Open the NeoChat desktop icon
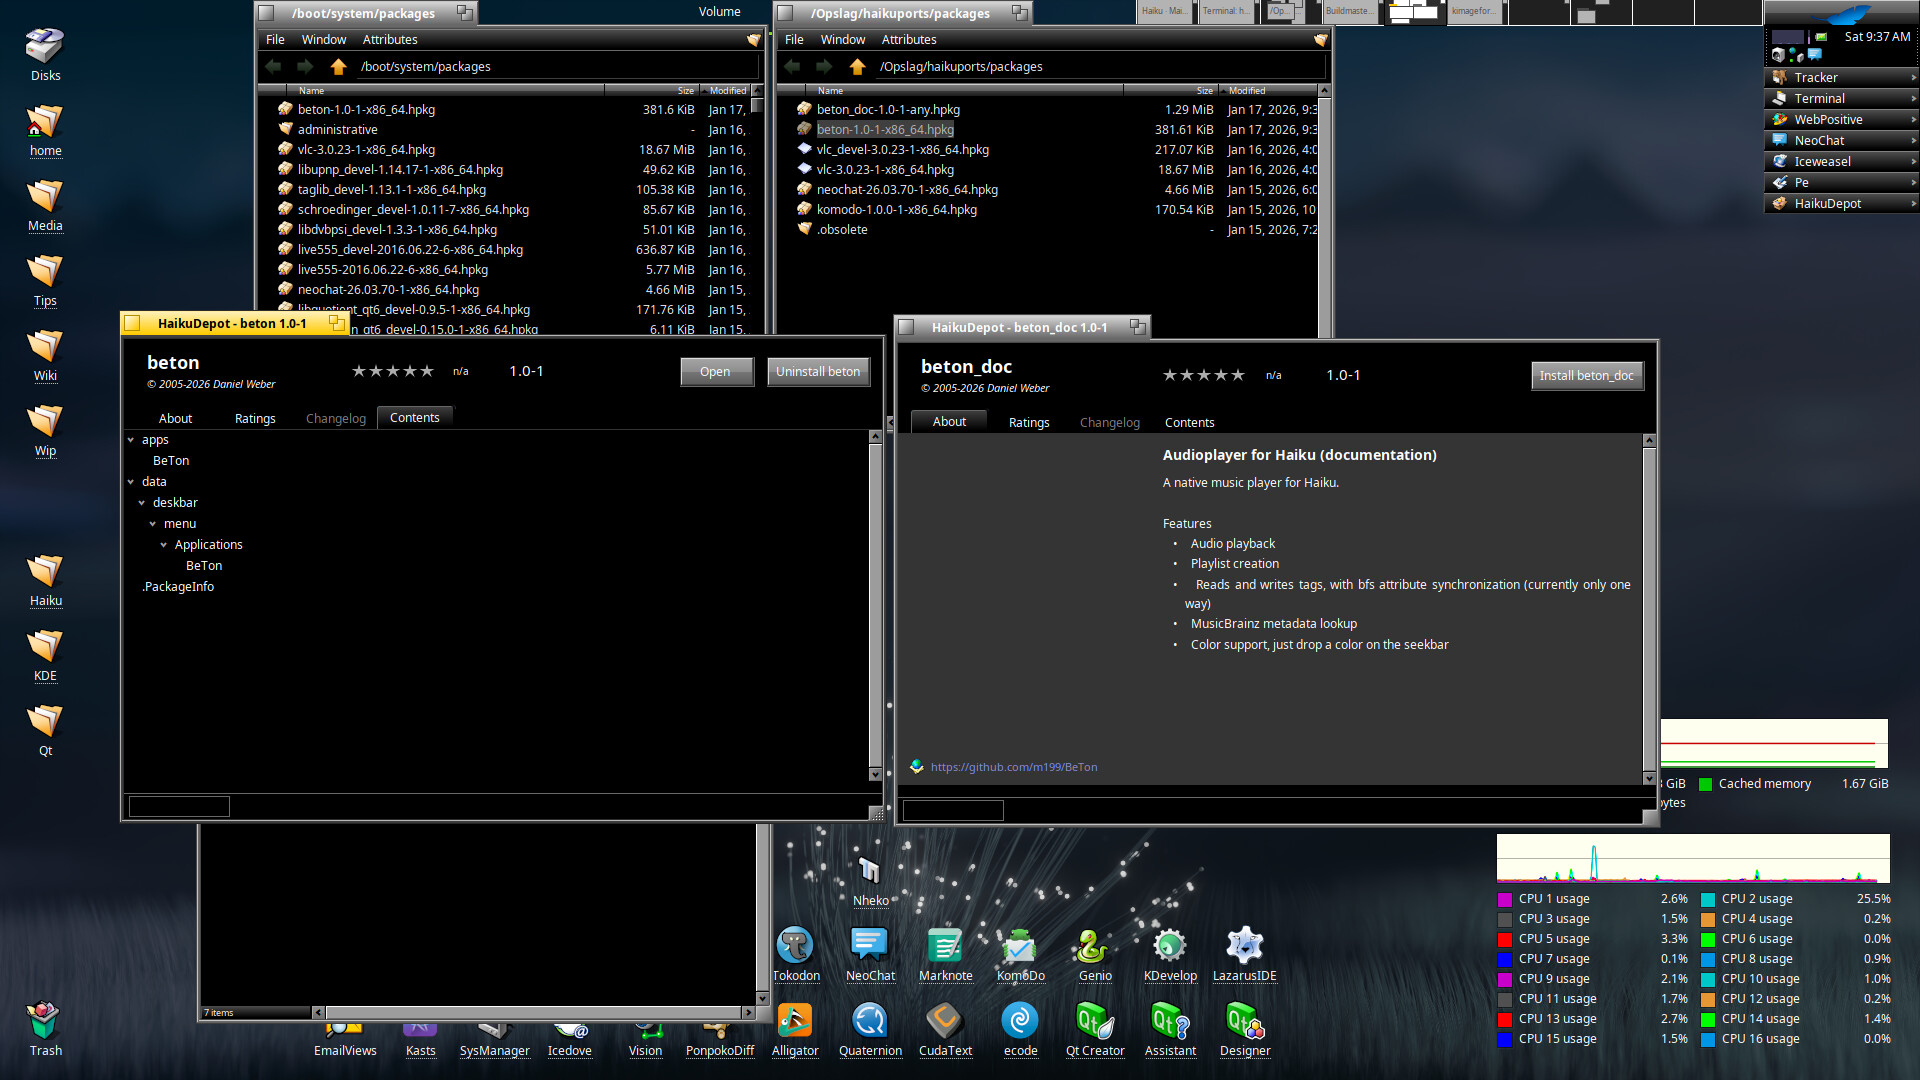 [x=870, y=946]
